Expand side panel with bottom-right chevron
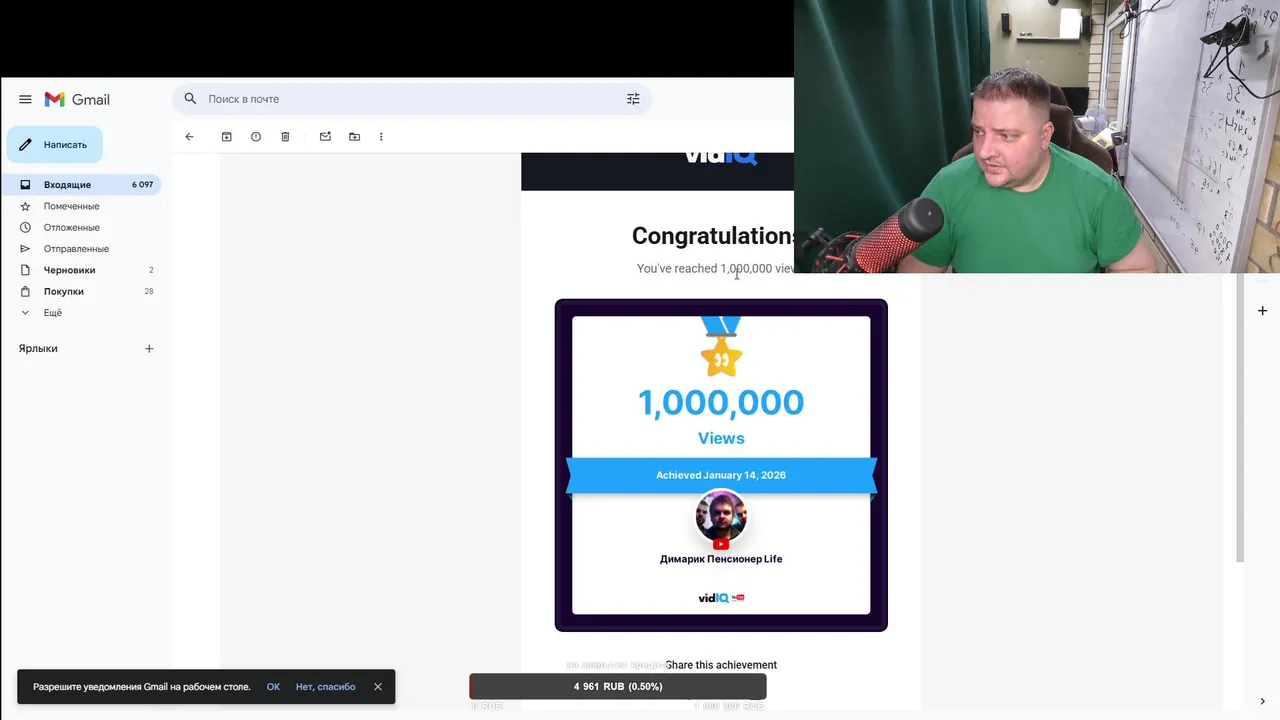 coord(1262,701)
